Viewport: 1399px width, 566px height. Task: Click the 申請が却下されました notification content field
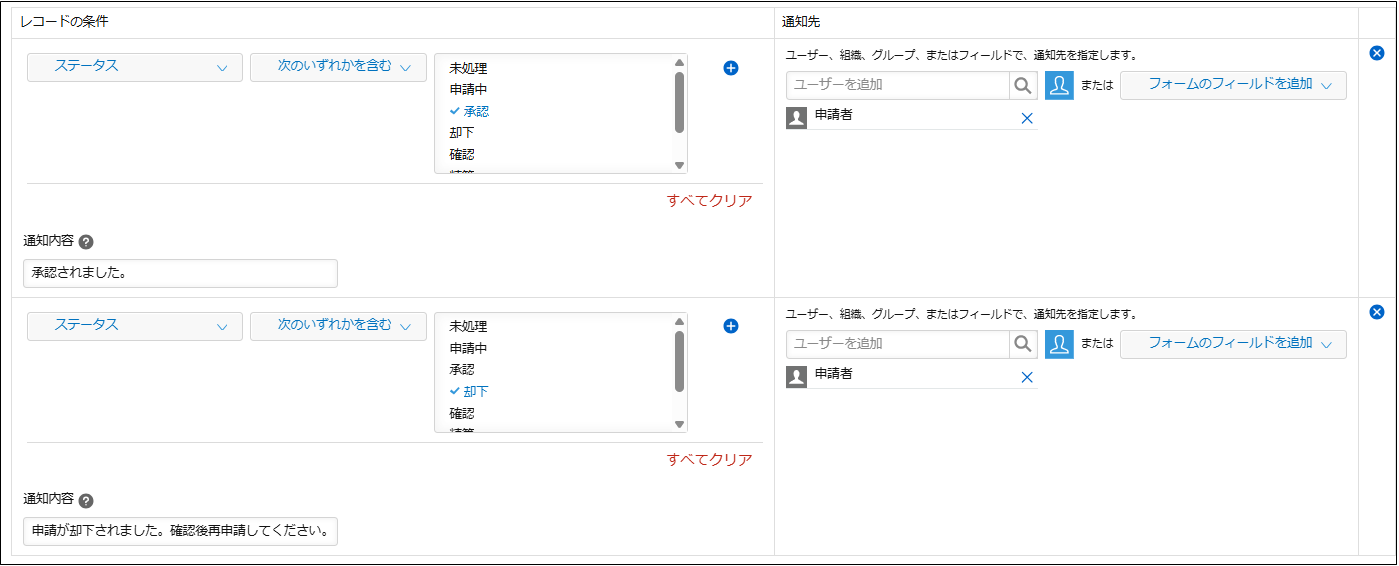click(180, 532)
